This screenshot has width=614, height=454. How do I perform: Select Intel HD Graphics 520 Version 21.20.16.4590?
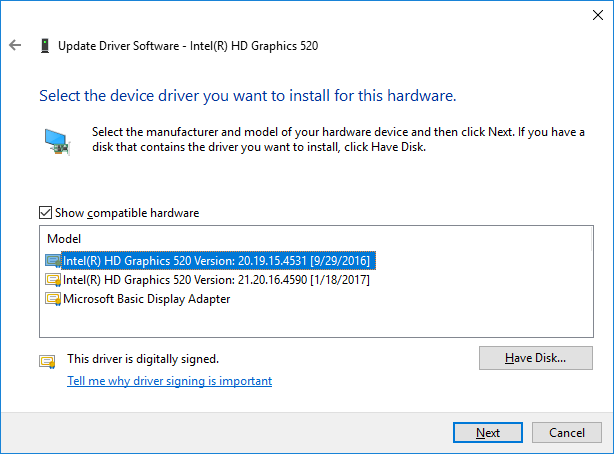[216, 280]
